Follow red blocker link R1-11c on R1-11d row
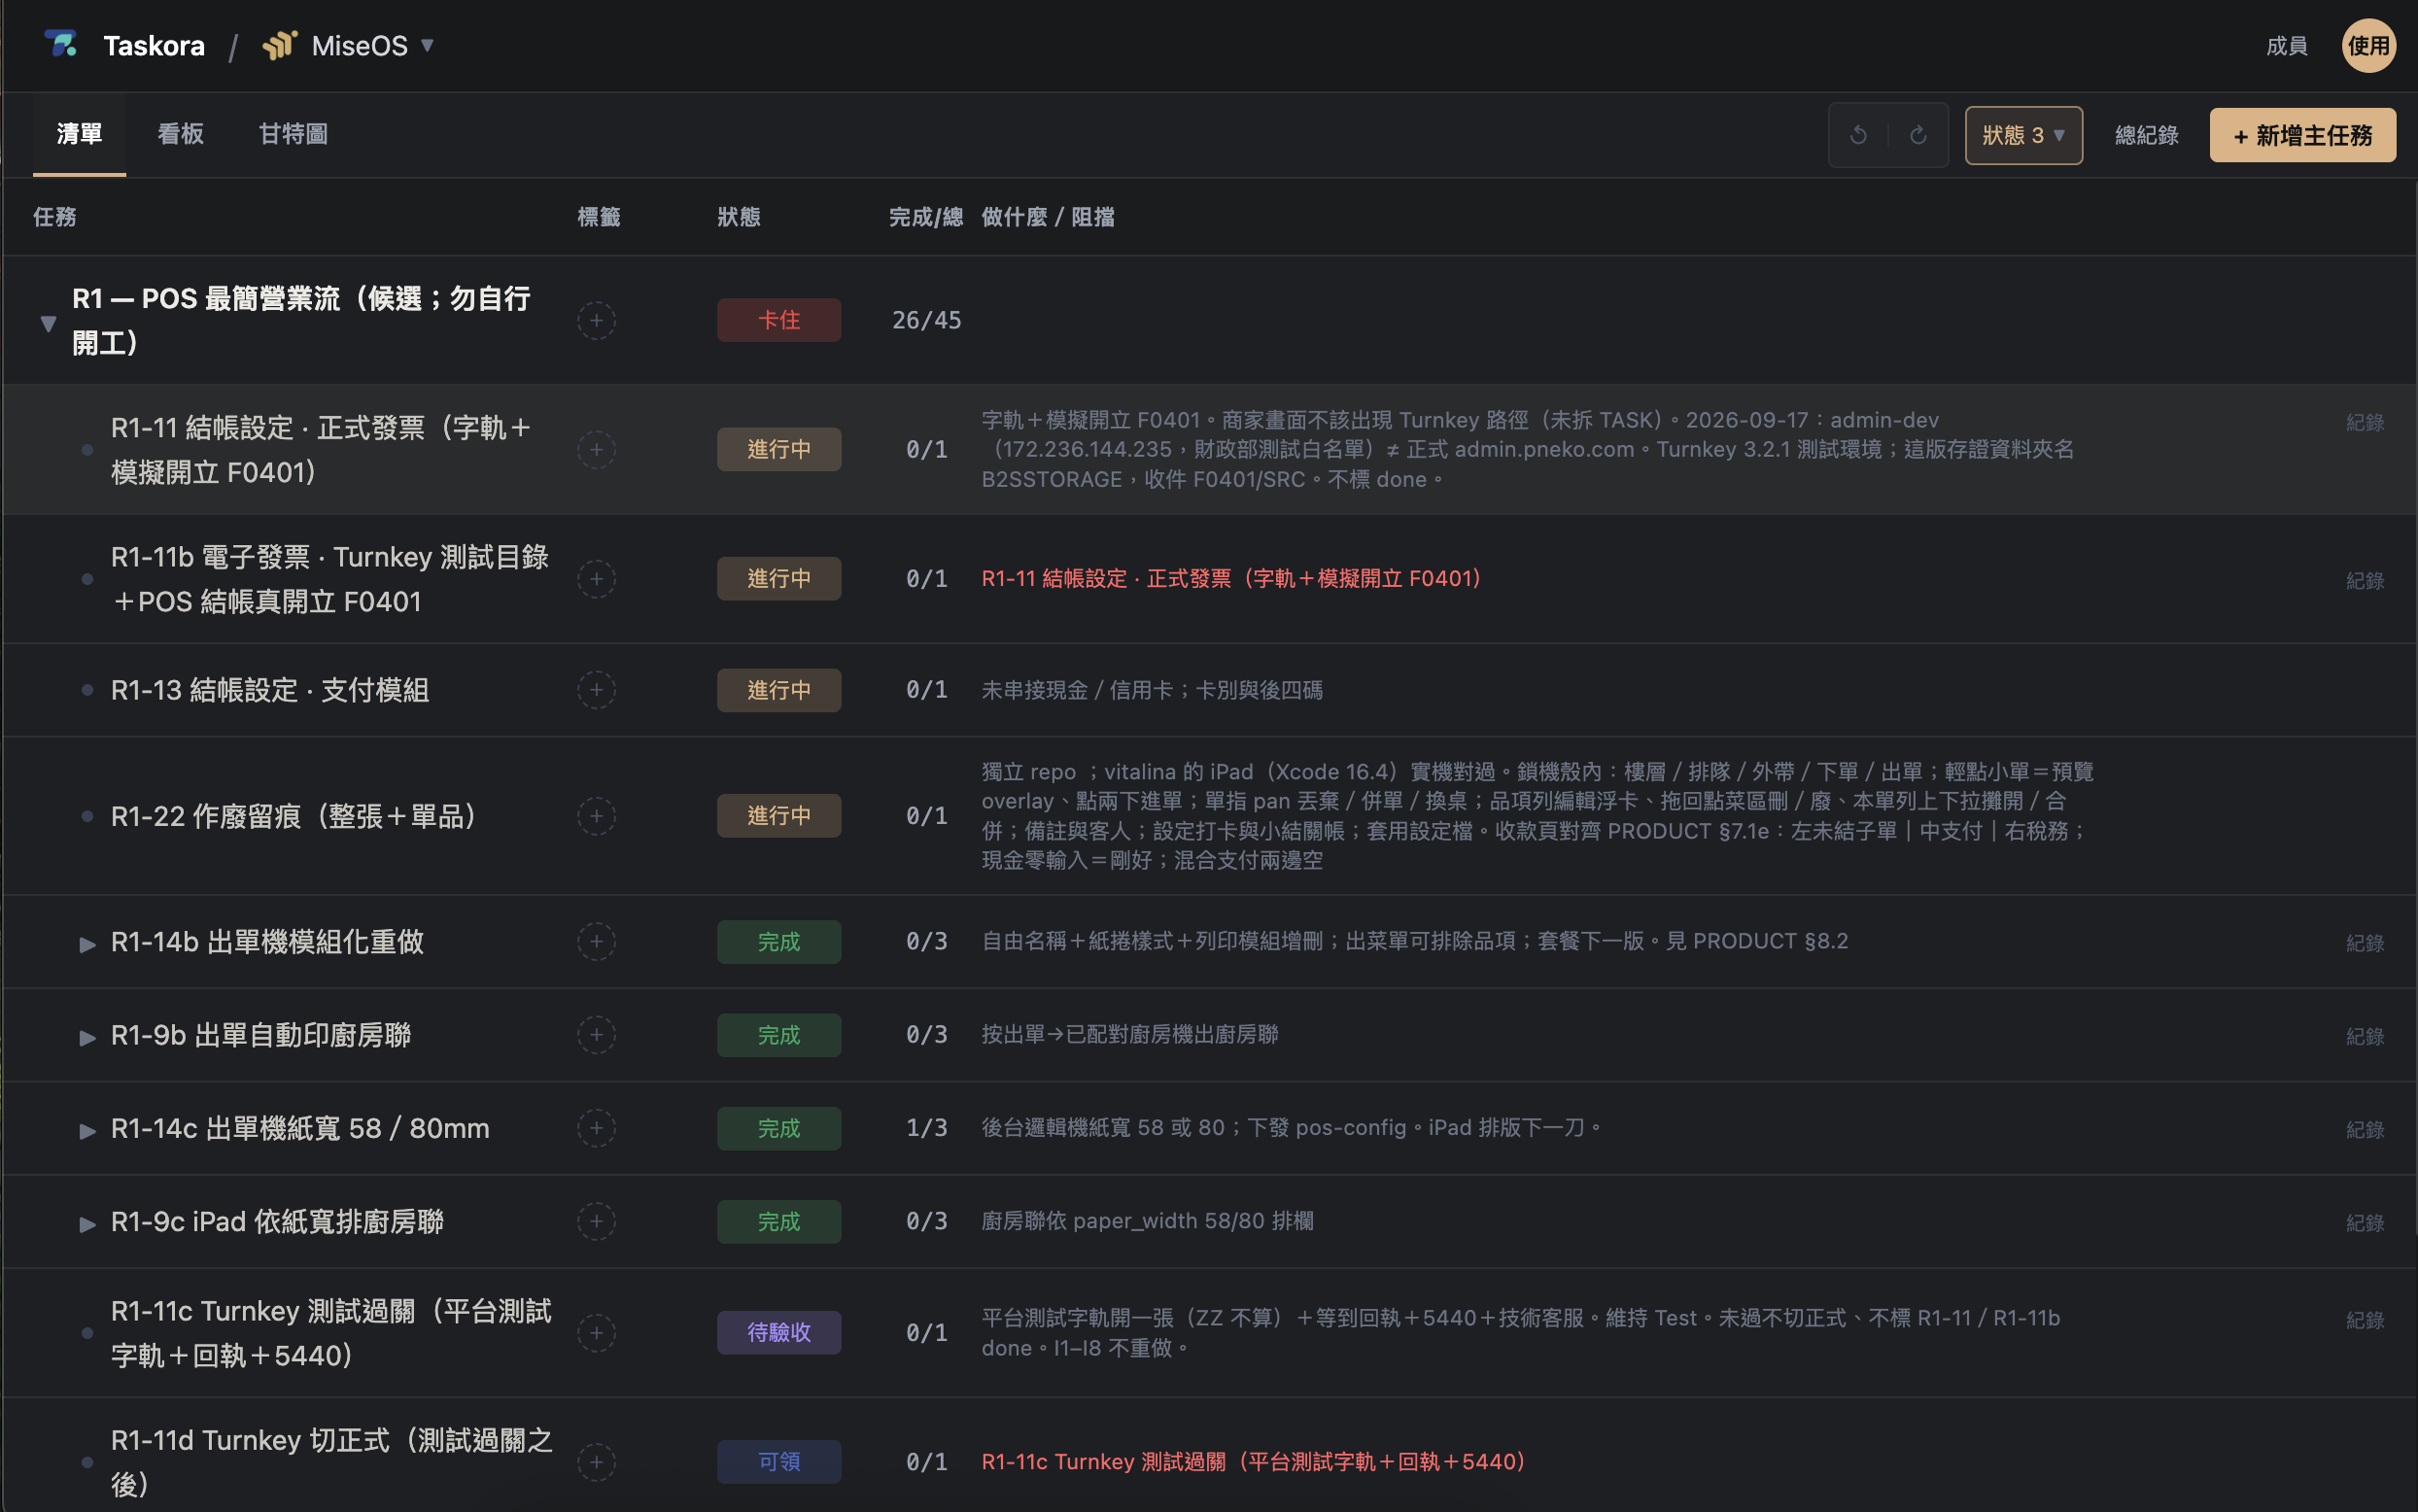This screenshot has width=2418, height=1512. pyautogui.click(x=1253, y=1461)
